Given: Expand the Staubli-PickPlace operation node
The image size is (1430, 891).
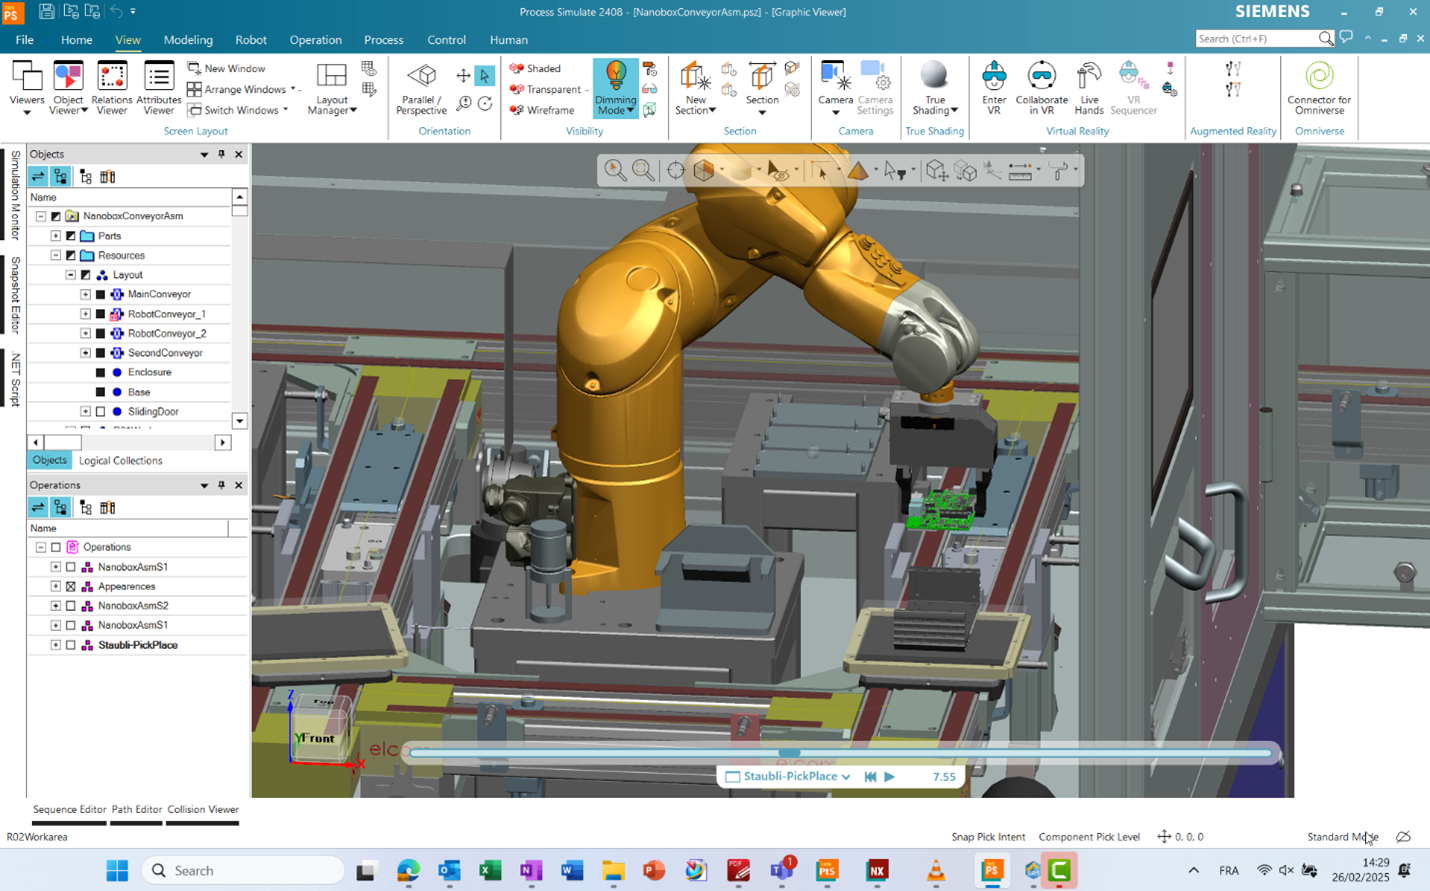Looking at the screenshot, I should click(x=56, y=645).
